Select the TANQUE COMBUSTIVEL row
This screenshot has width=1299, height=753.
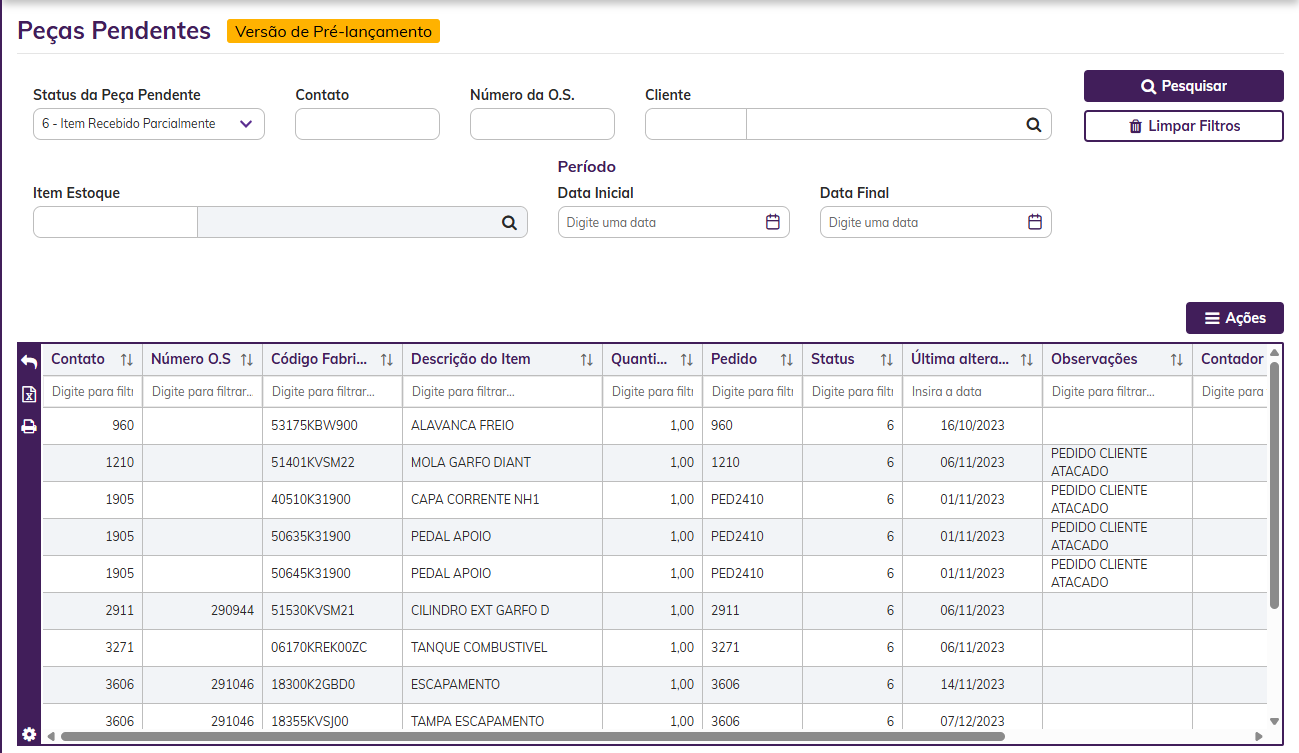point(479,648)
